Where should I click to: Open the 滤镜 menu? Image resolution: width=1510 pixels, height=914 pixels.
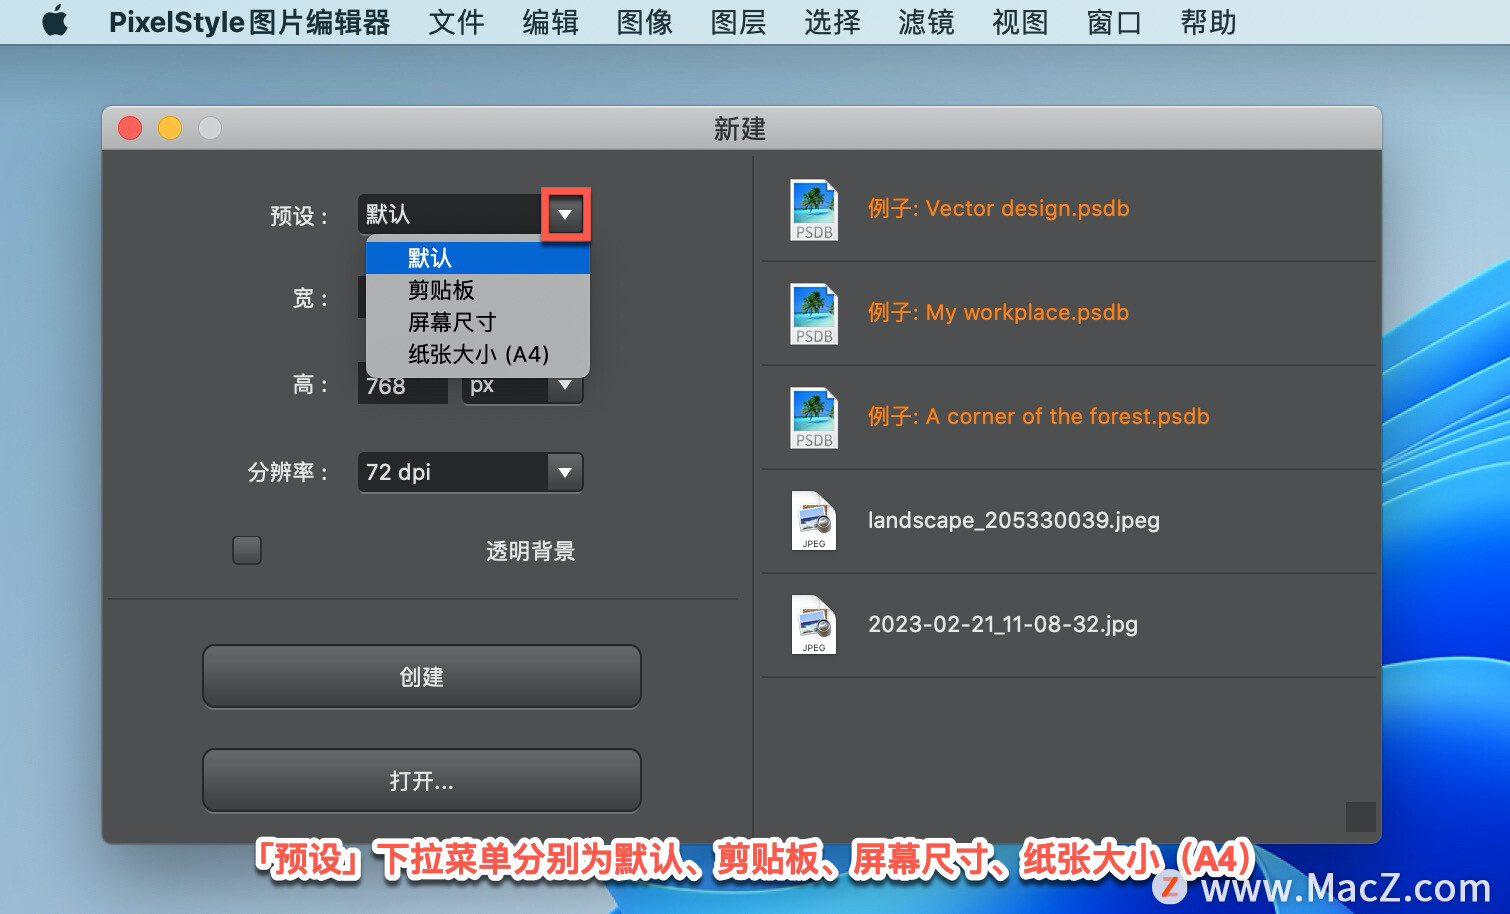point(926,22)
